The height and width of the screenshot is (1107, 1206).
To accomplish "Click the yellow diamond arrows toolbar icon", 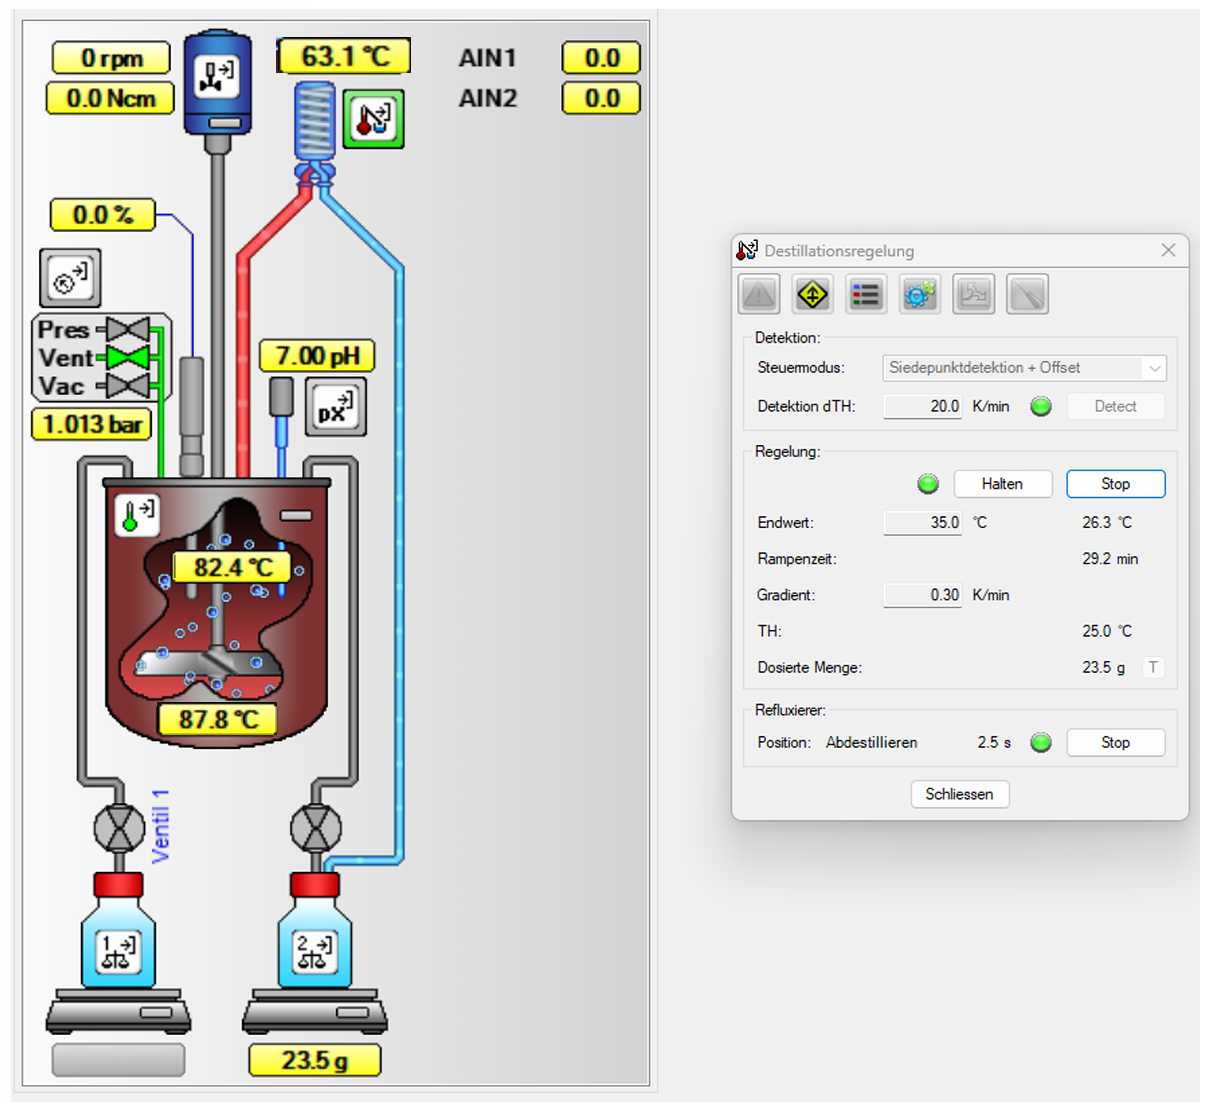I will click(813, 295).
